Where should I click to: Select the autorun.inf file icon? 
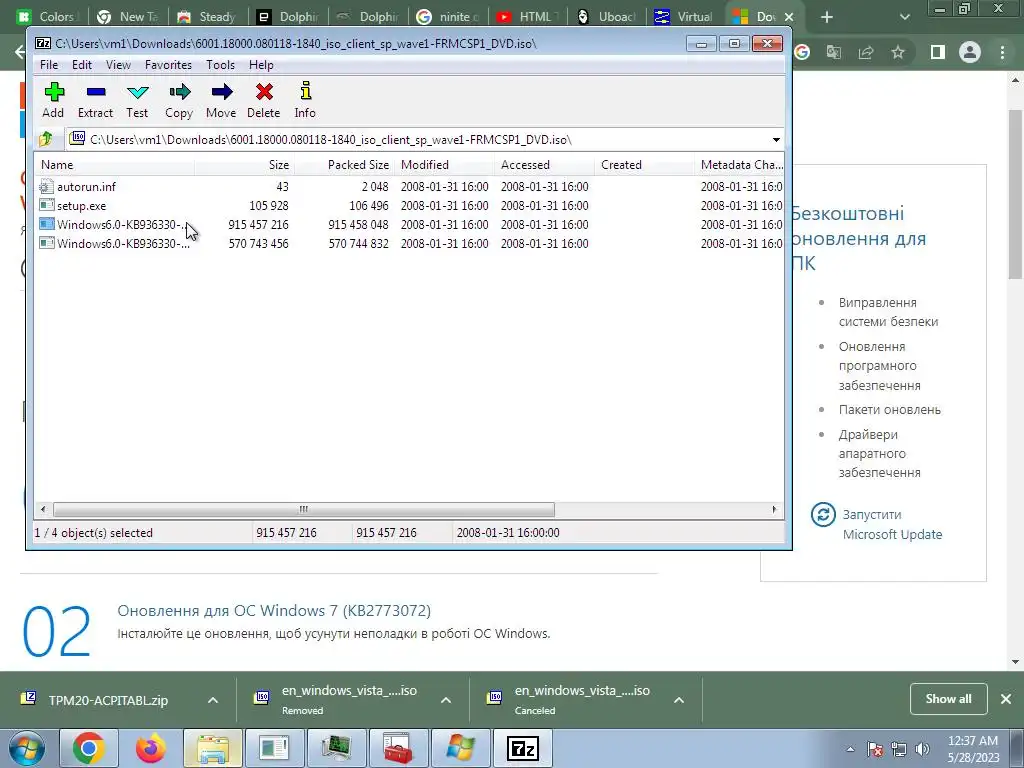pyautogui.click(x=46, y=187)
